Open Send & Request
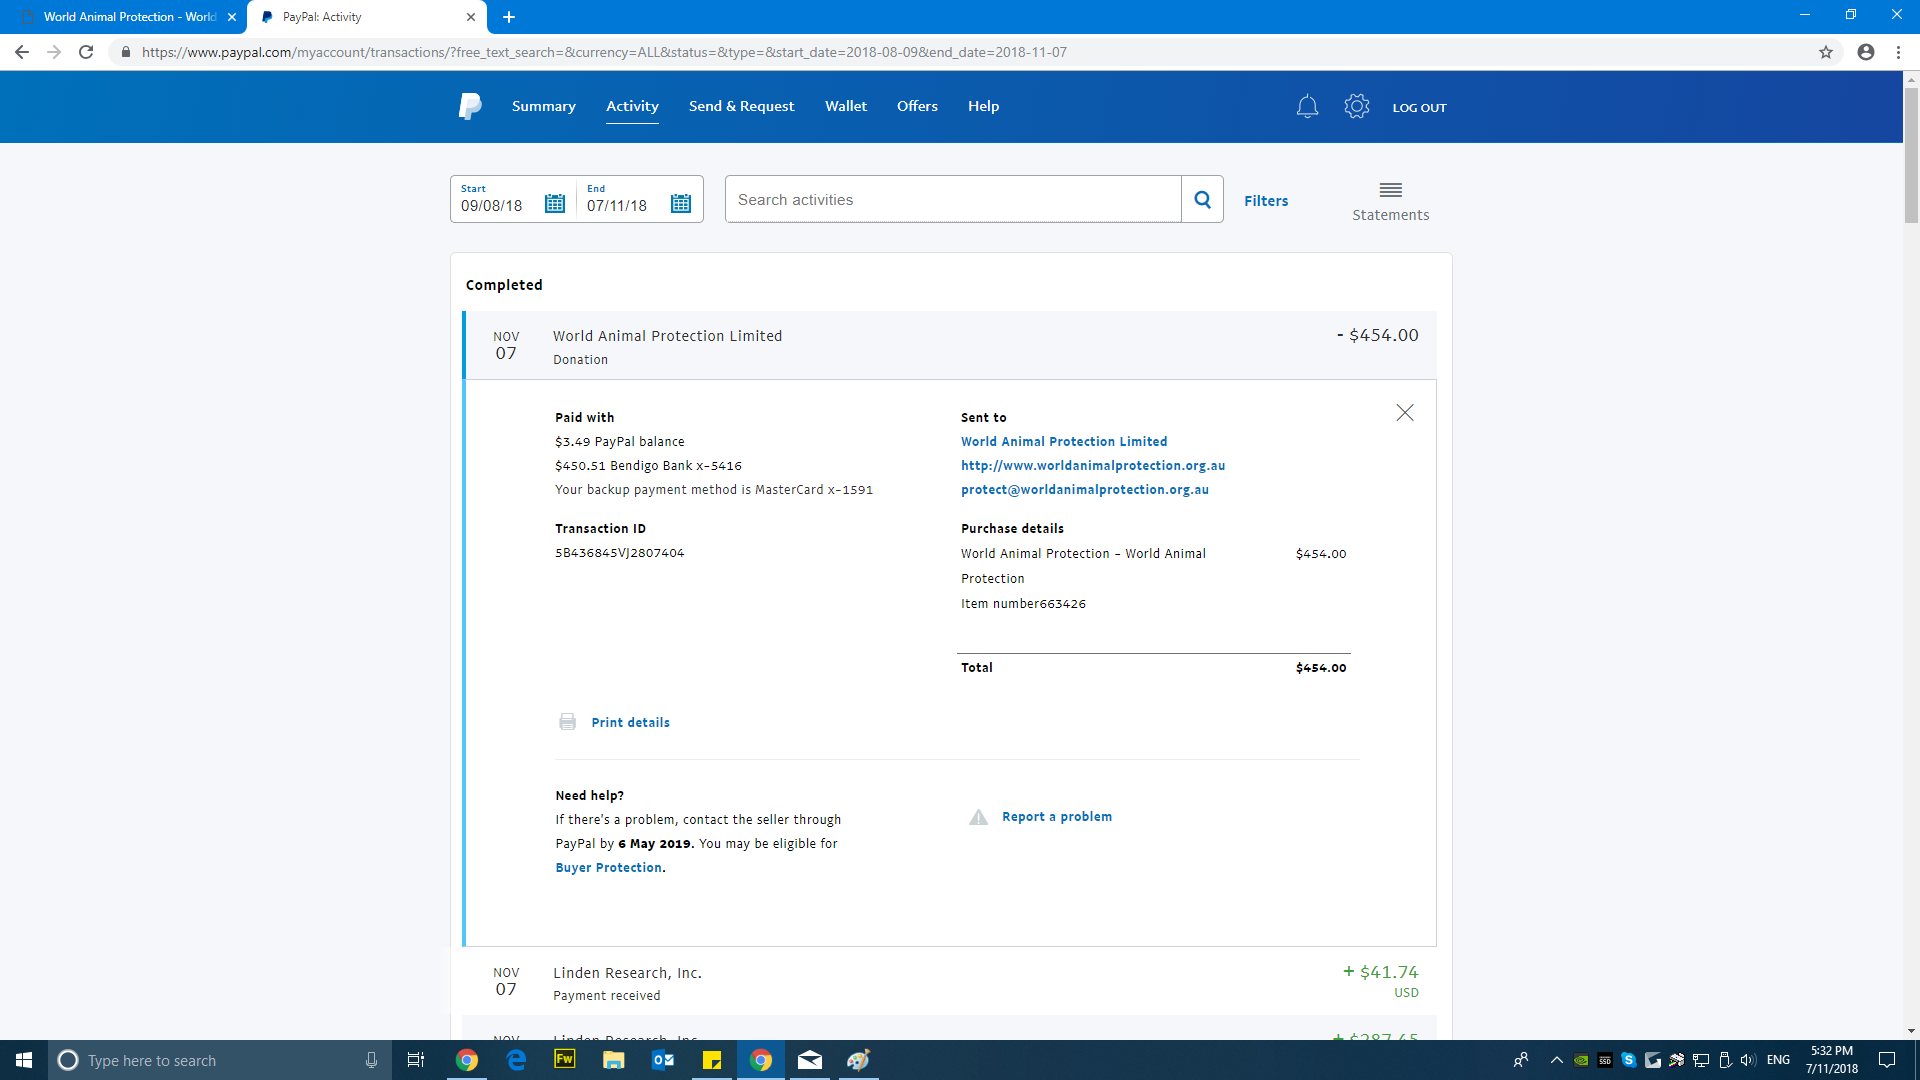 741,106
